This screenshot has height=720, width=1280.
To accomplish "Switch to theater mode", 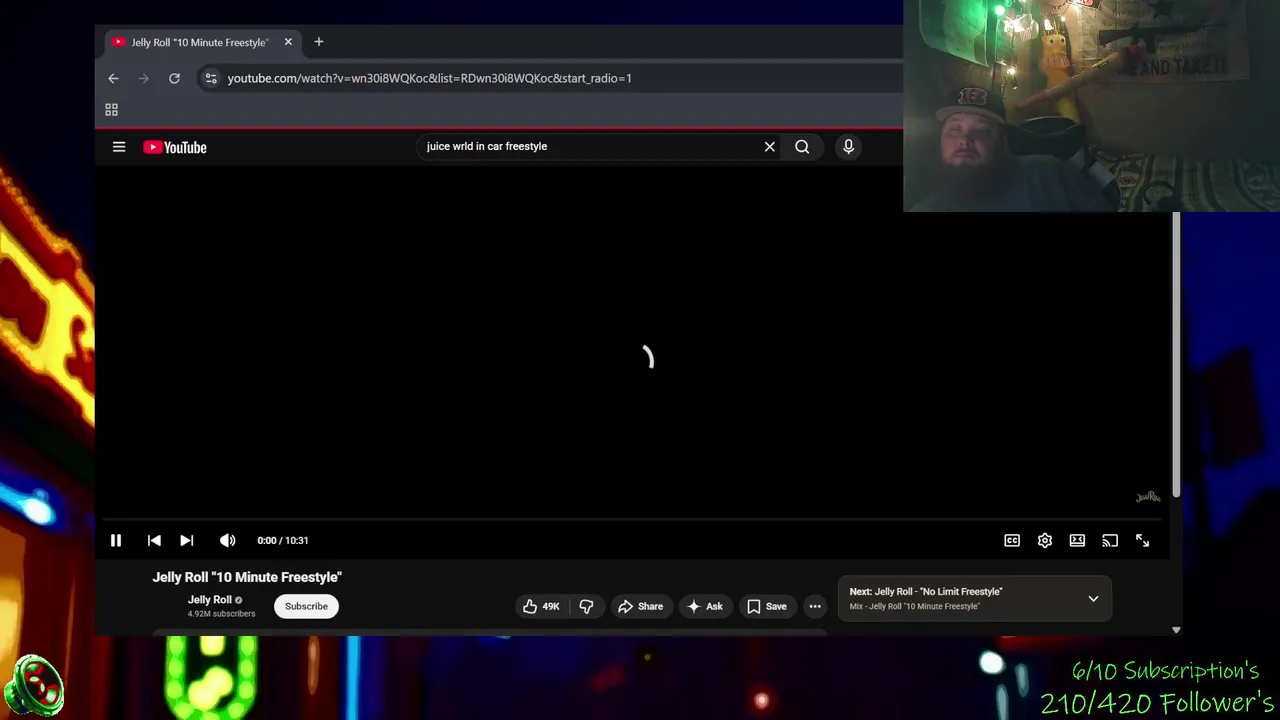I will pyautogui.click(x=1077, y=540).
